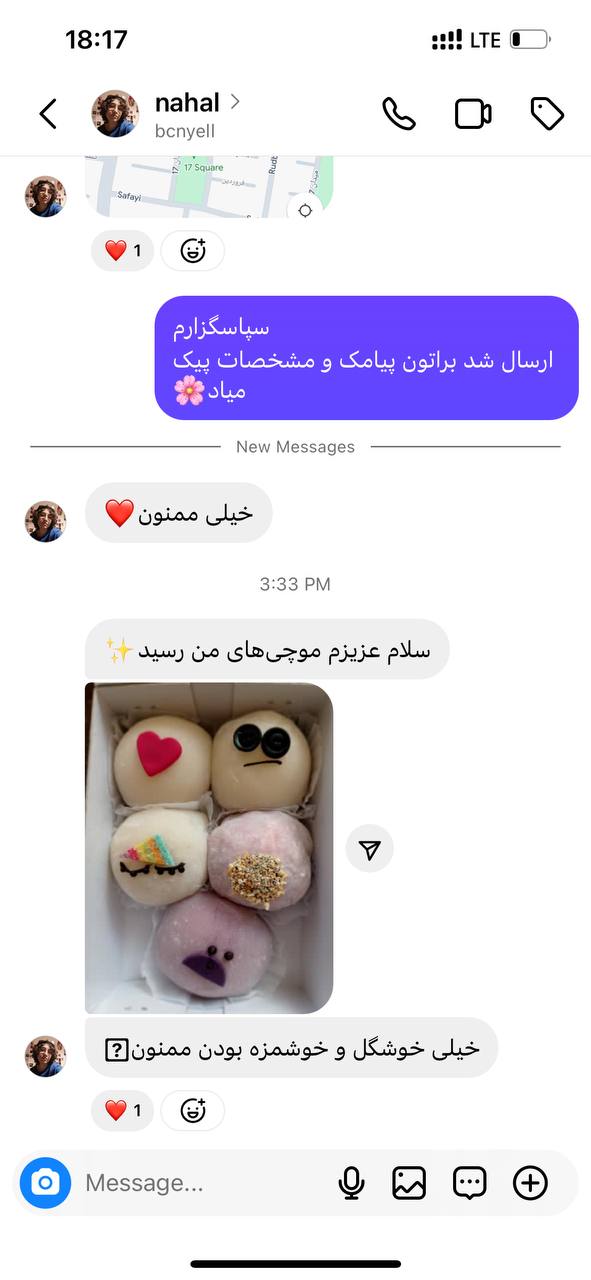
Task: Expand chat details chevron beside nahal
Action: [x=235, y=101]
